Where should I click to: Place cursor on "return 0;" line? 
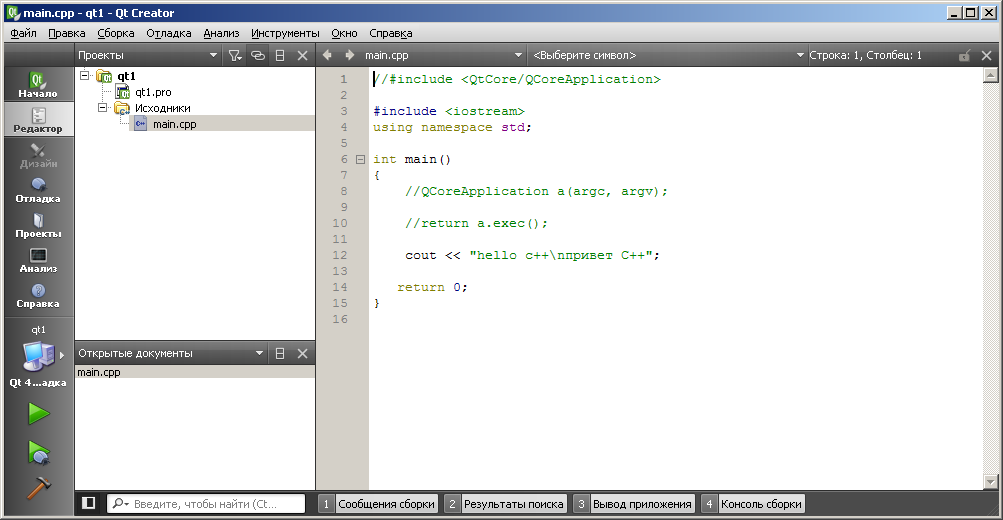432,287
